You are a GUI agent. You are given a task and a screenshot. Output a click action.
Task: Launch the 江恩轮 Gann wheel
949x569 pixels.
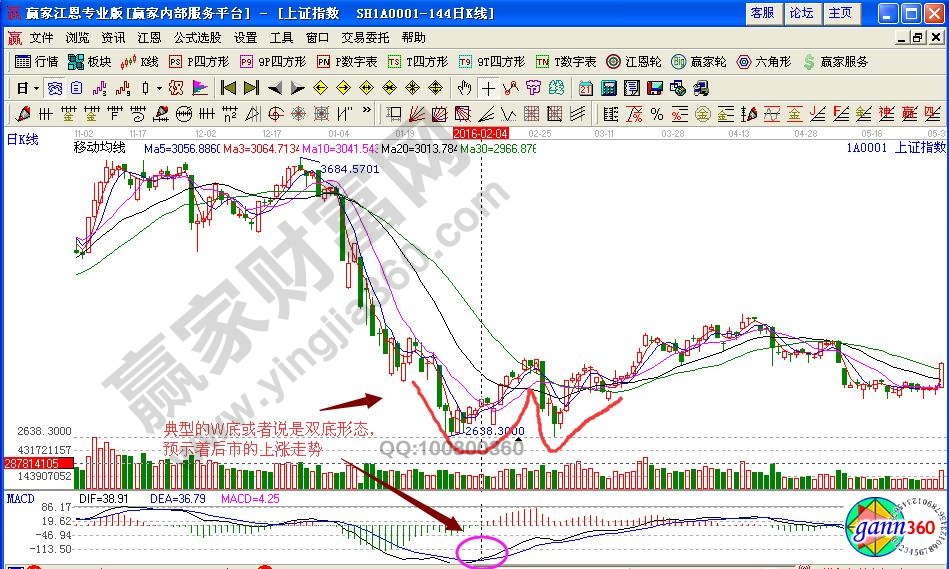tap(634, 62)
